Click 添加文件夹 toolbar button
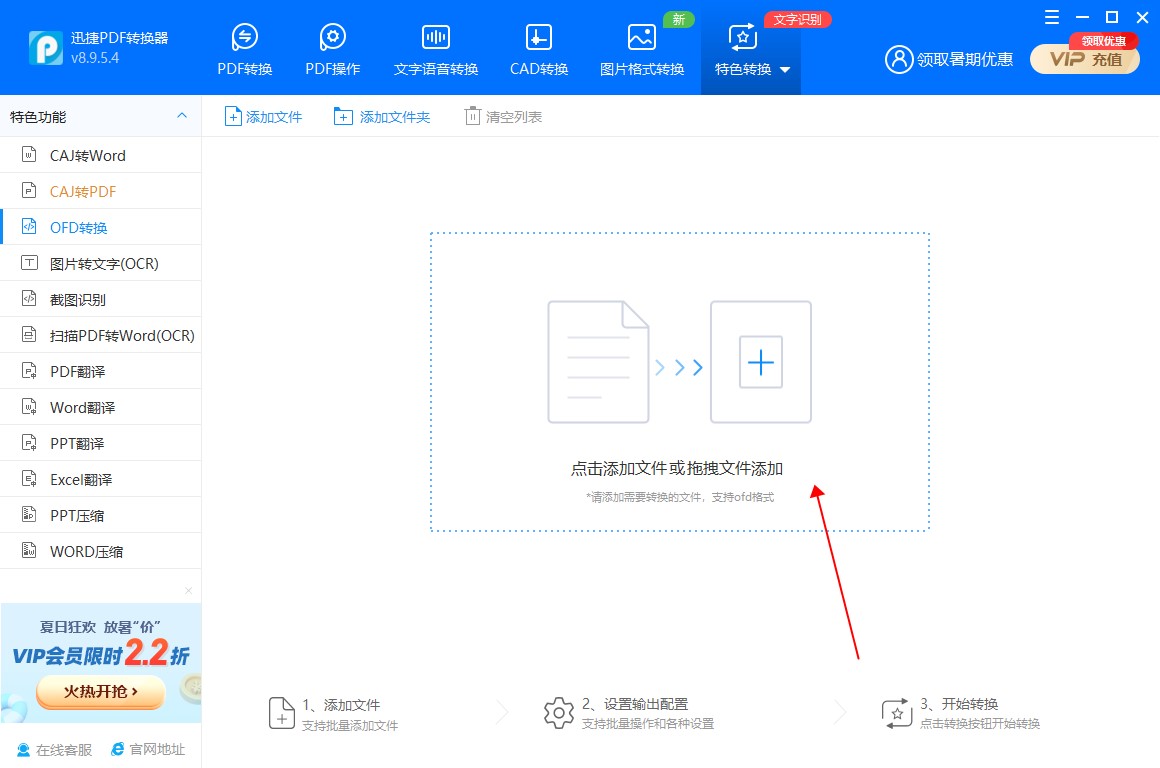The height and width of the screenshot is (768, 1160). 382,117
